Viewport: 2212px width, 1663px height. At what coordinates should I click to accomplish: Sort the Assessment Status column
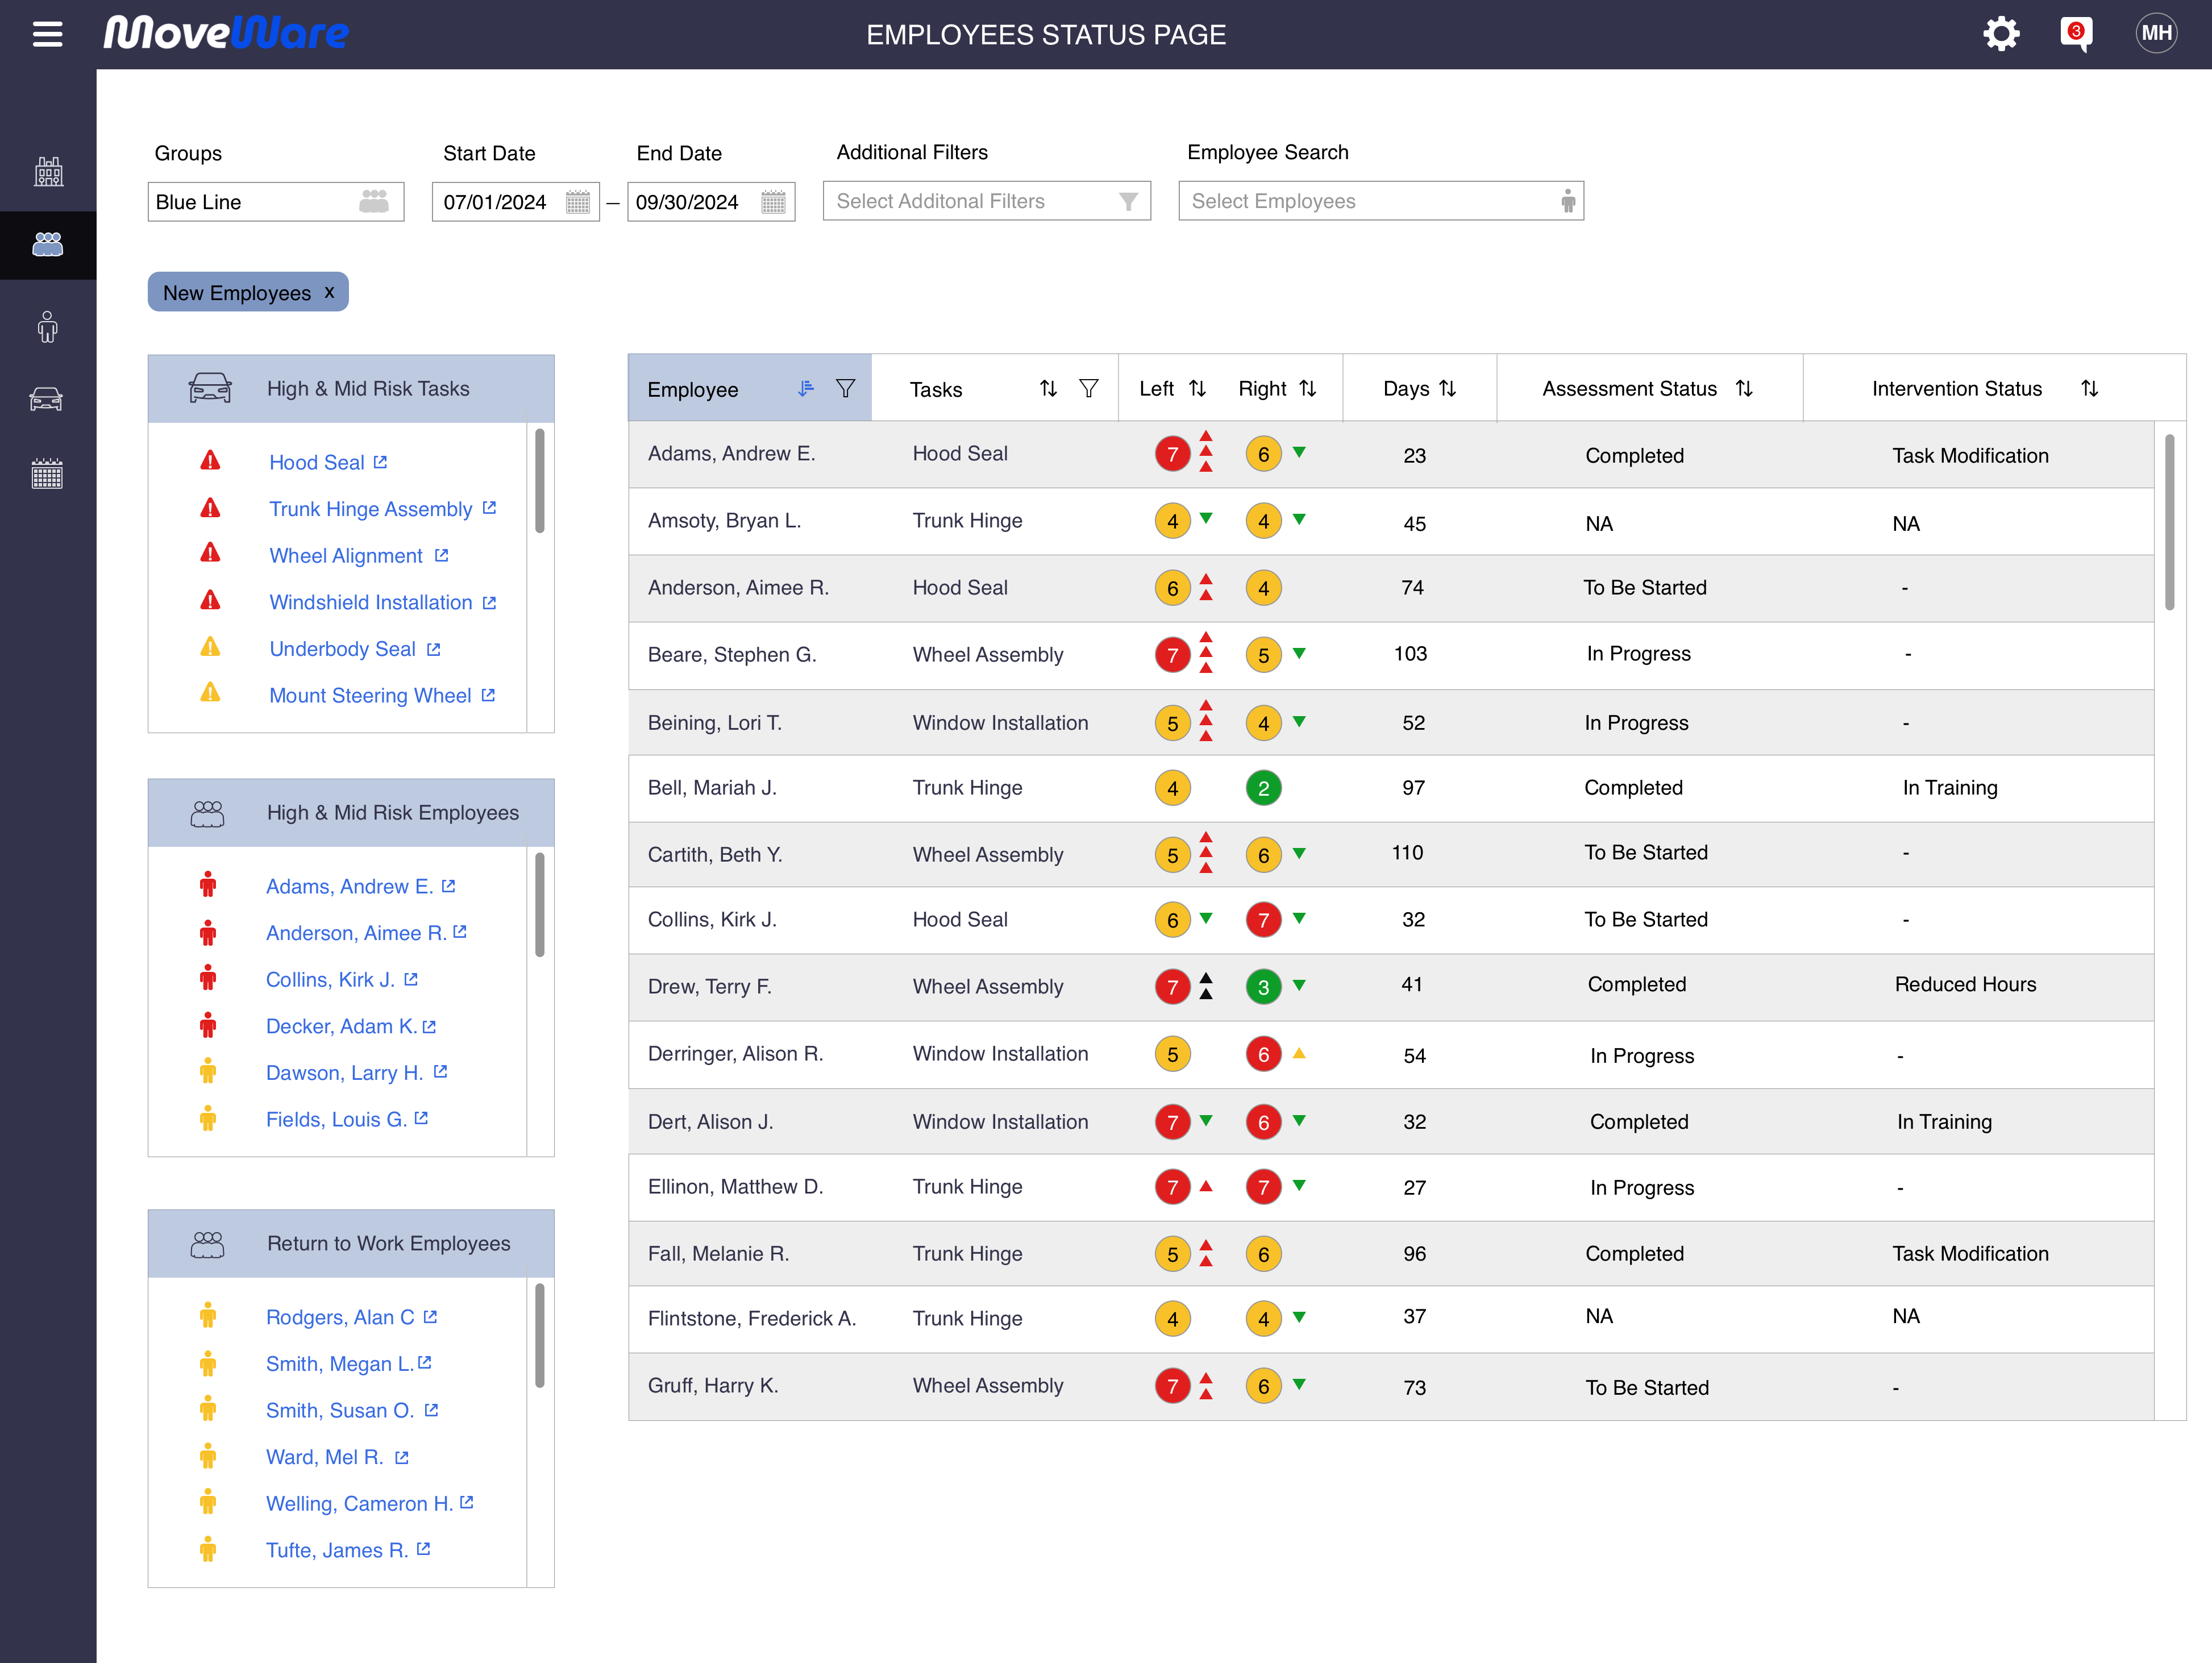1745,388
